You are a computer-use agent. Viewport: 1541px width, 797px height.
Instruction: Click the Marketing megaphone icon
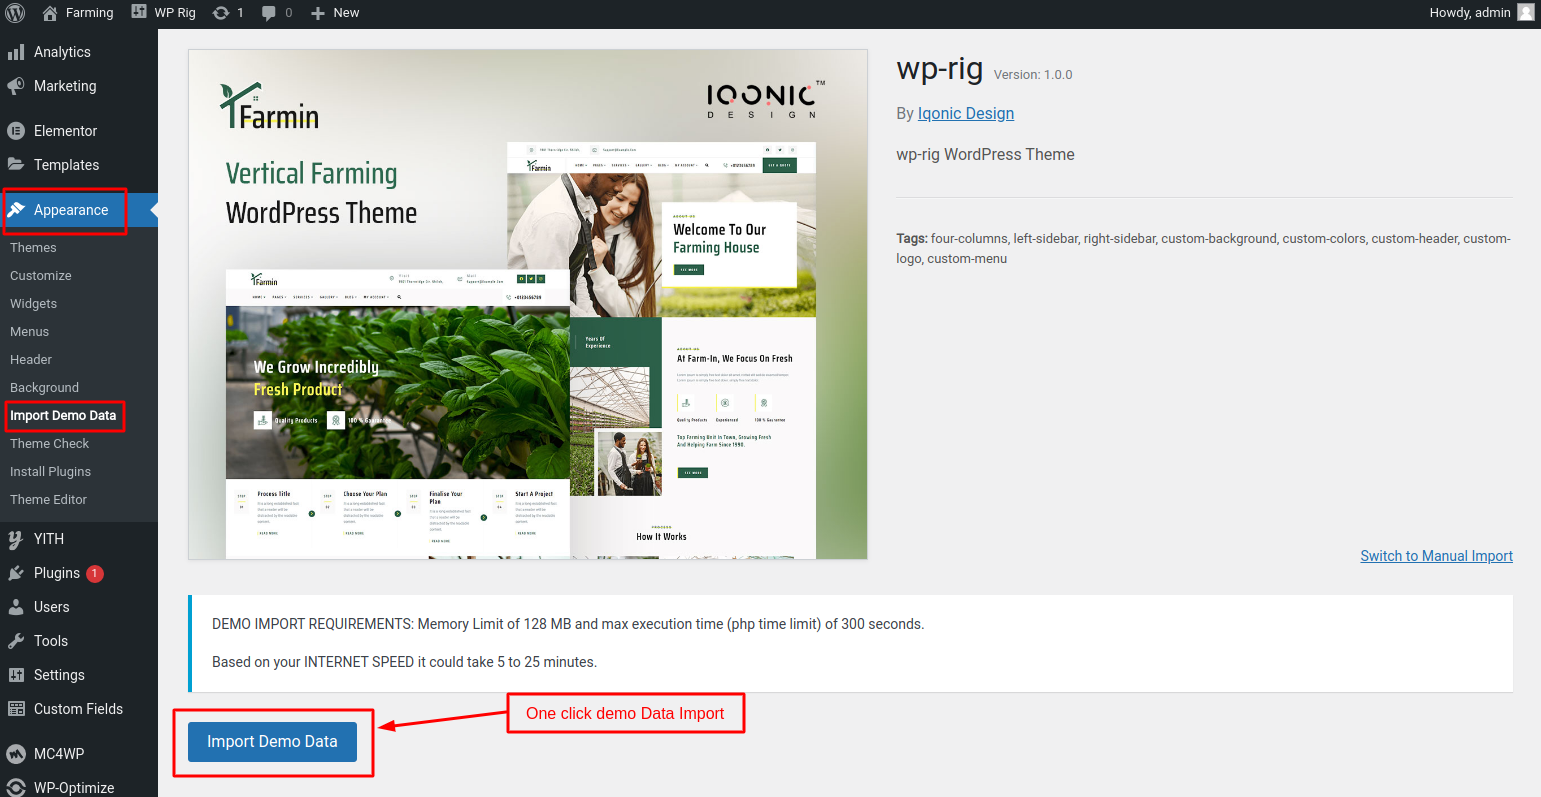click(x=16, y=86)
